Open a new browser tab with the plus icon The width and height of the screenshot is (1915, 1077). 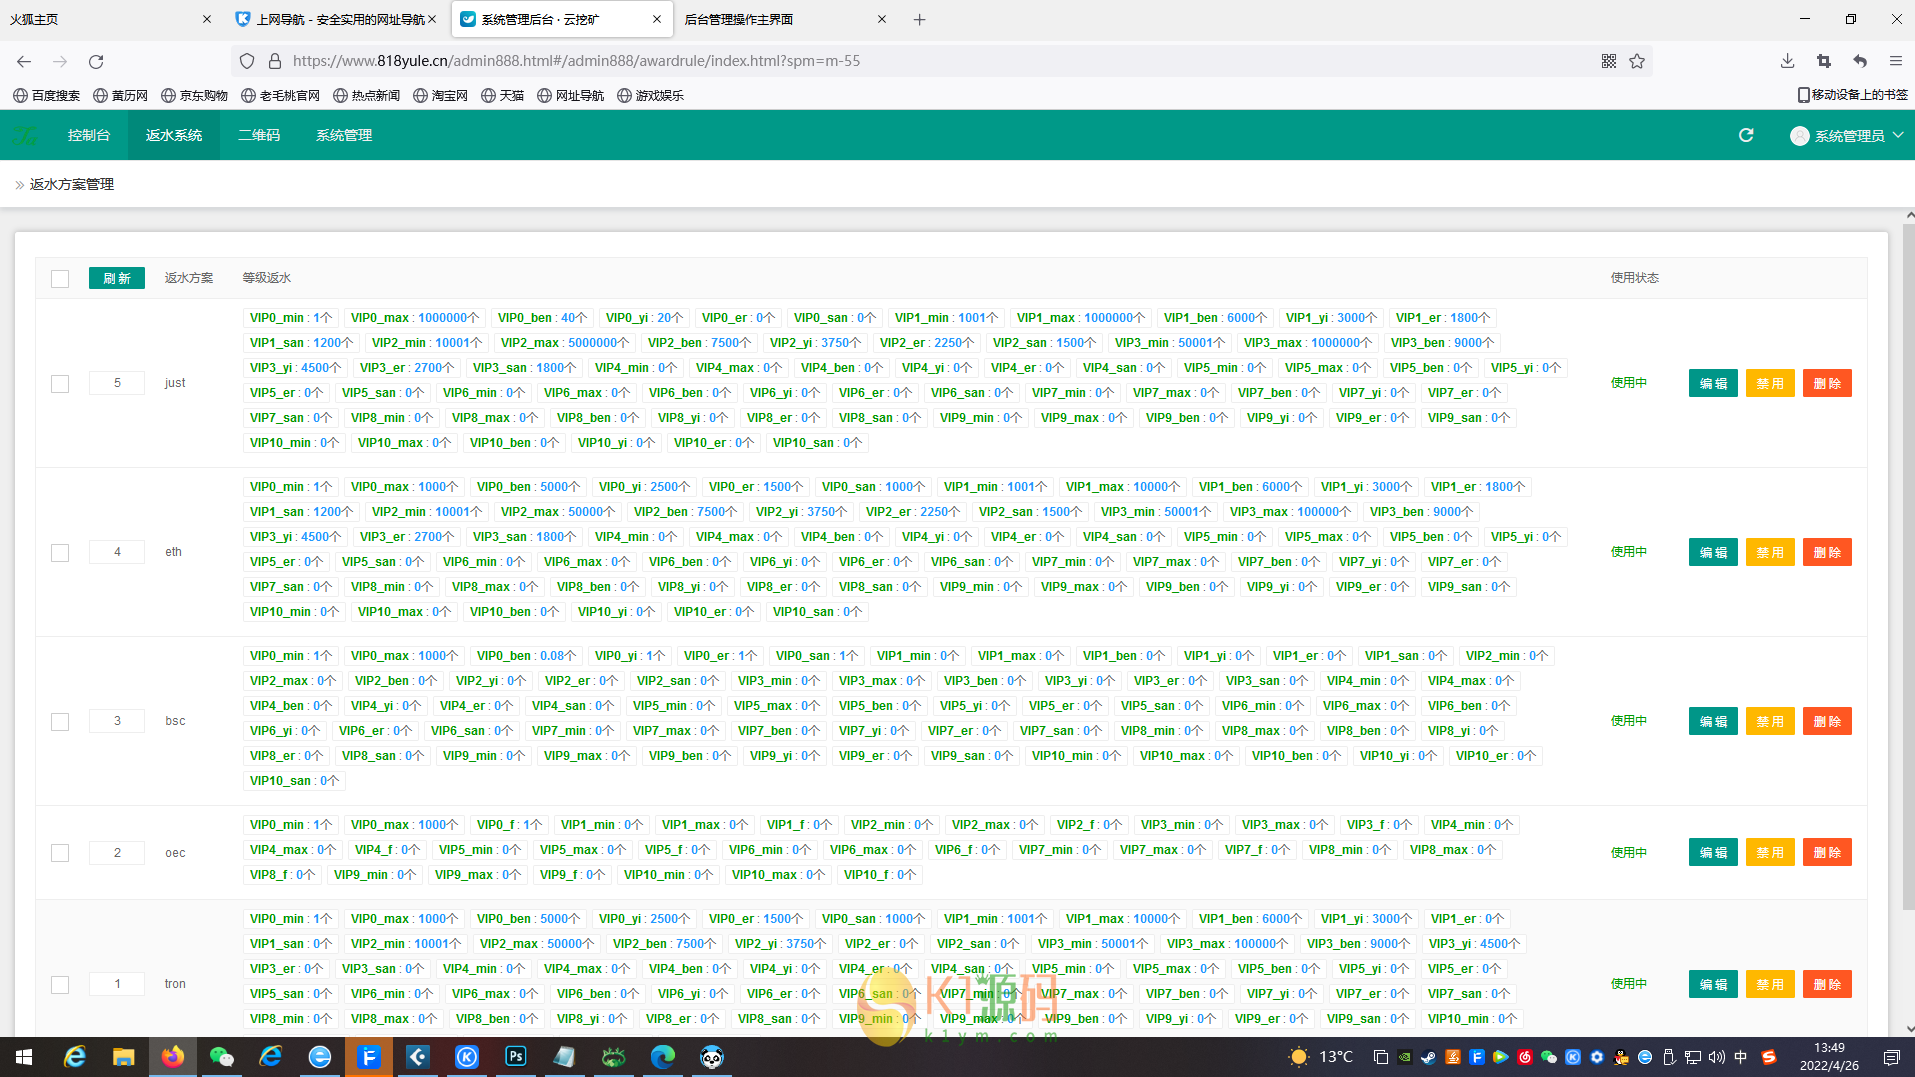920,19
